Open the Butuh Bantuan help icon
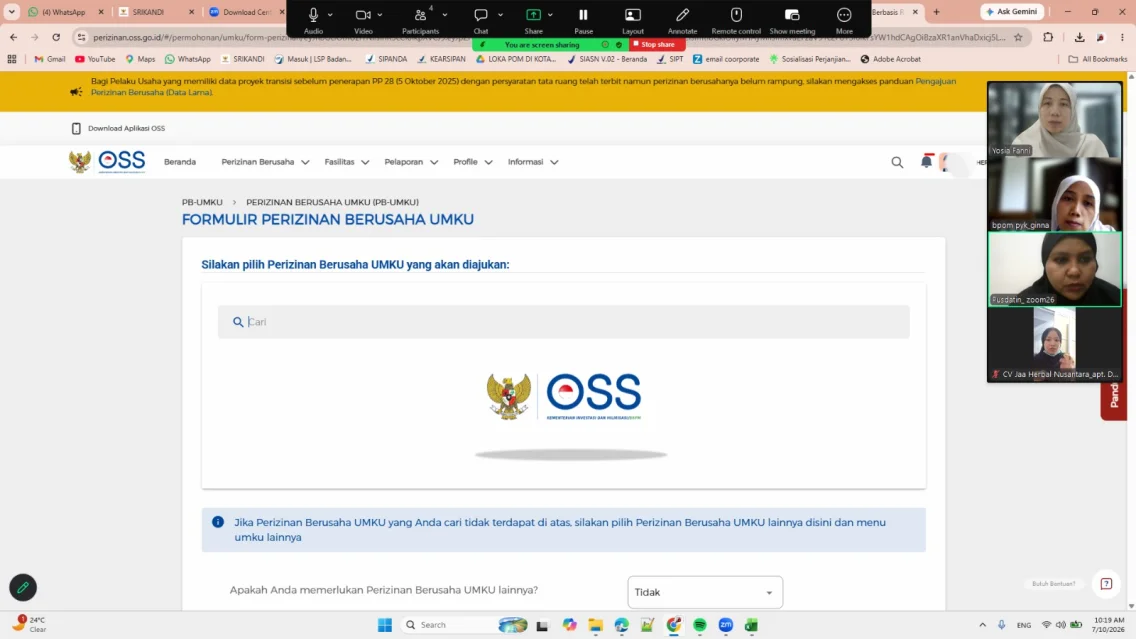Screen dimensions: 1136x639 (x=1106, y=583)
